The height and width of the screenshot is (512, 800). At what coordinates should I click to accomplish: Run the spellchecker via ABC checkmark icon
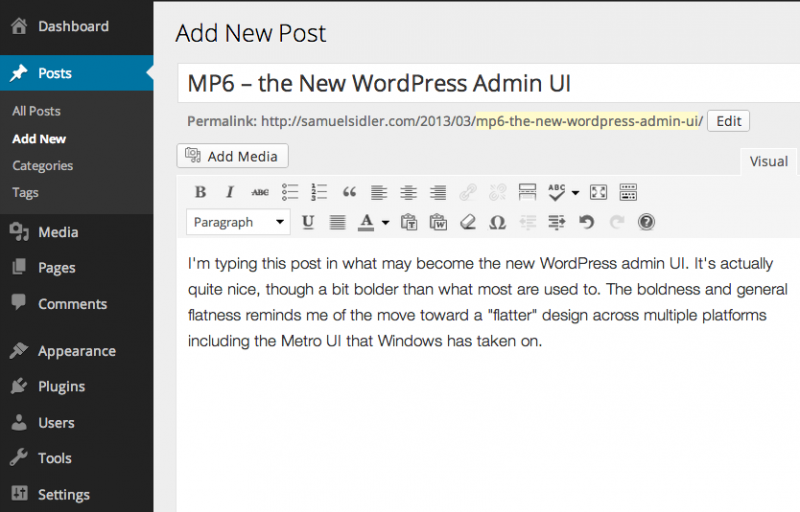[557, 192]
